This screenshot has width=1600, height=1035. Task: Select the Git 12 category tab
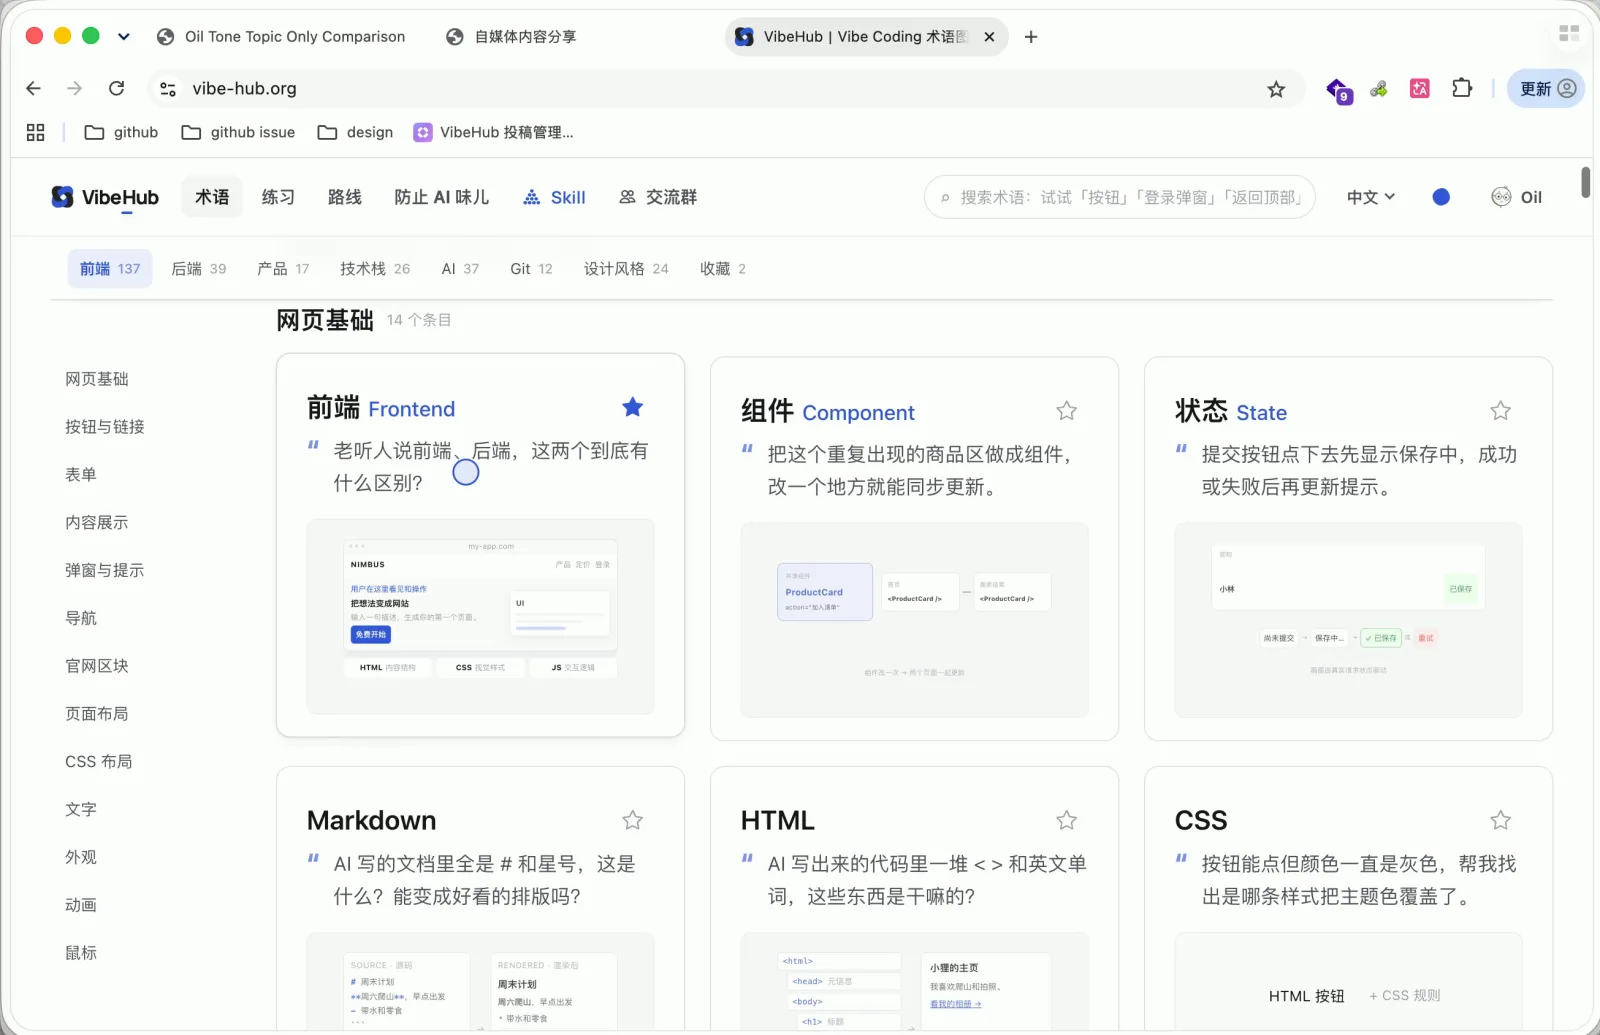click(531, 269)
